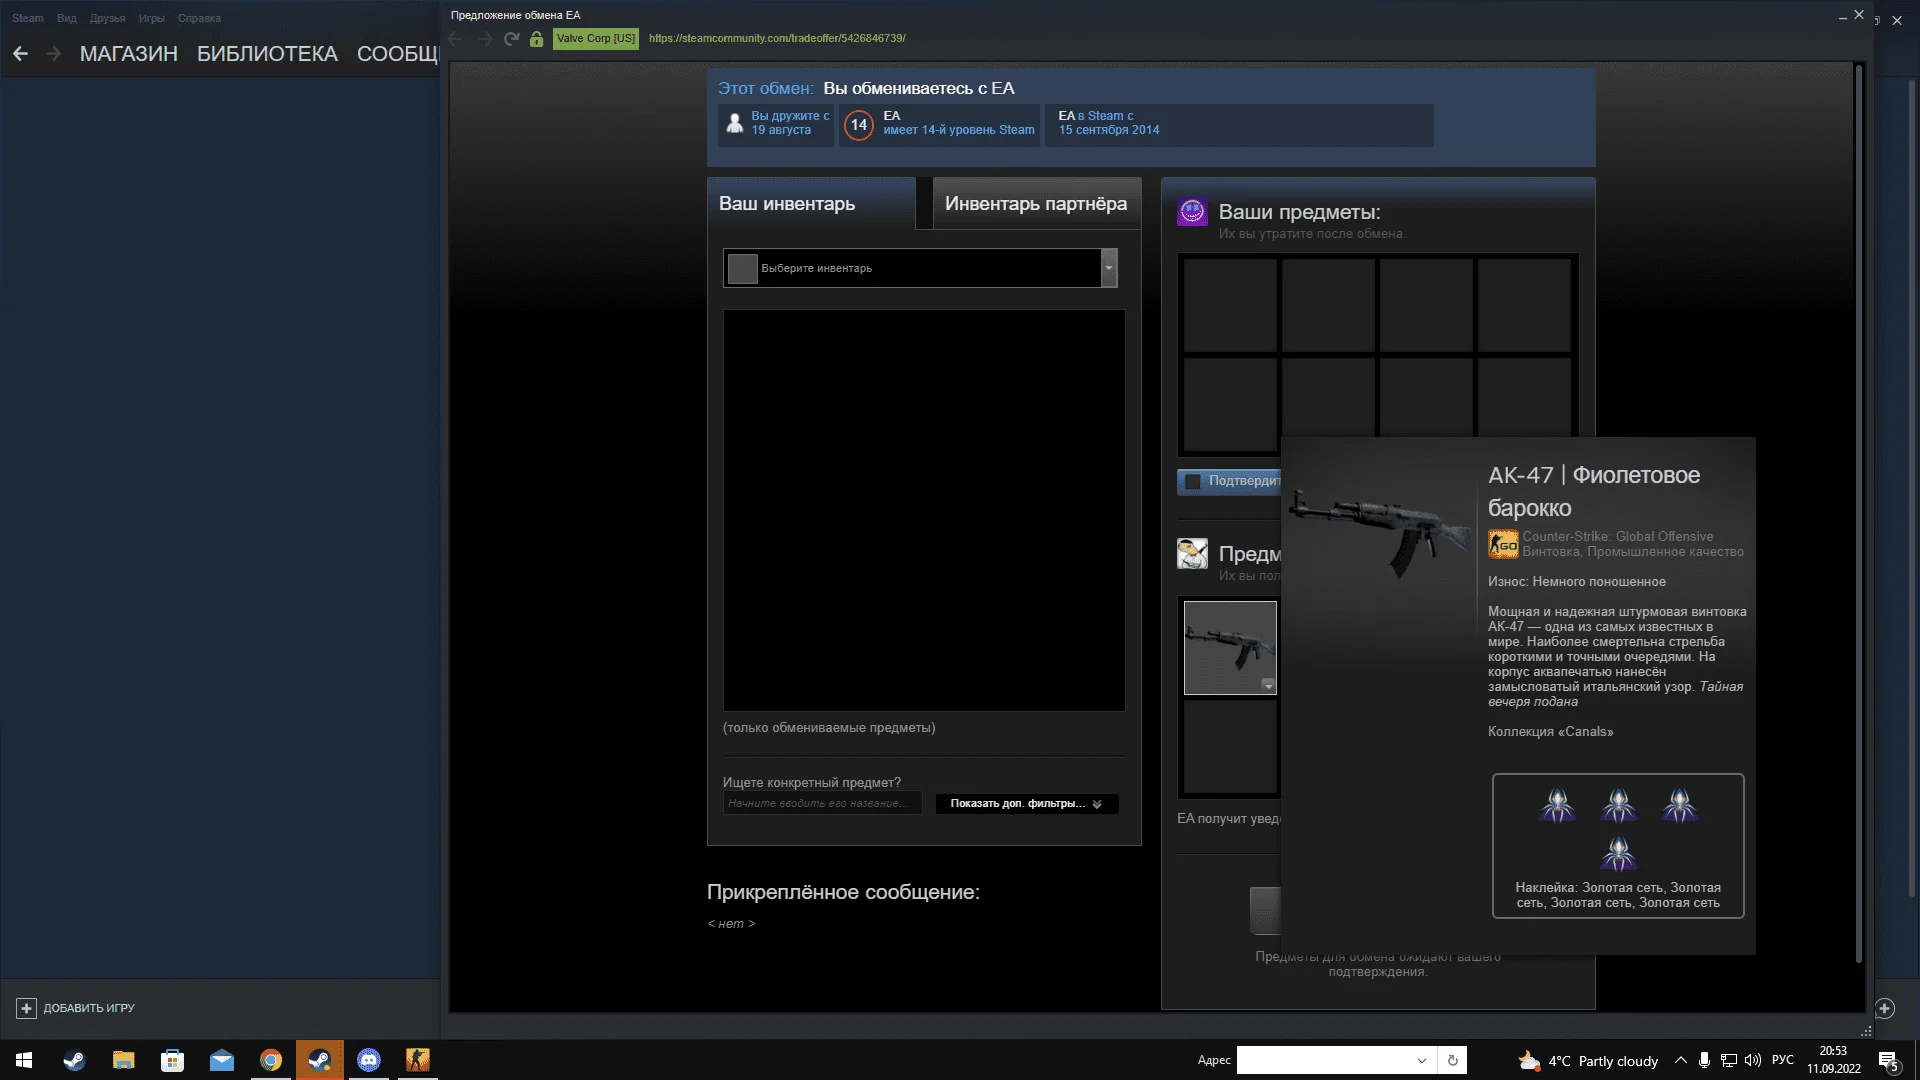The height and width of the screenshot is (1080, 1920).
Task: Click the green padlock security icon
Action: [x=536, y=39]
